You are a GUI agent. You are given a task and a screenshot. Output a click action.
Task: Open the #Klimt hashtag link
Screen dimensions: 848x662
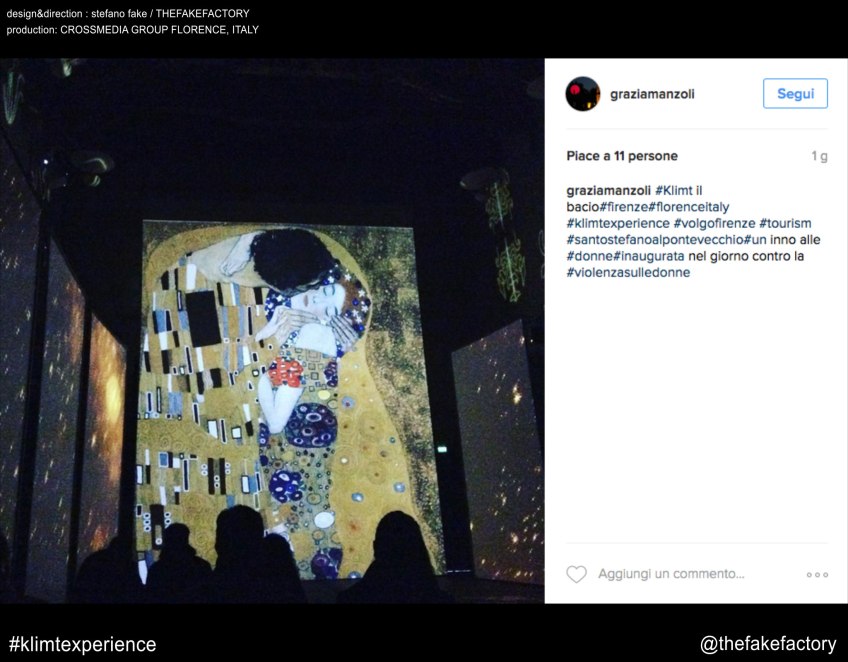click(674, 190)
